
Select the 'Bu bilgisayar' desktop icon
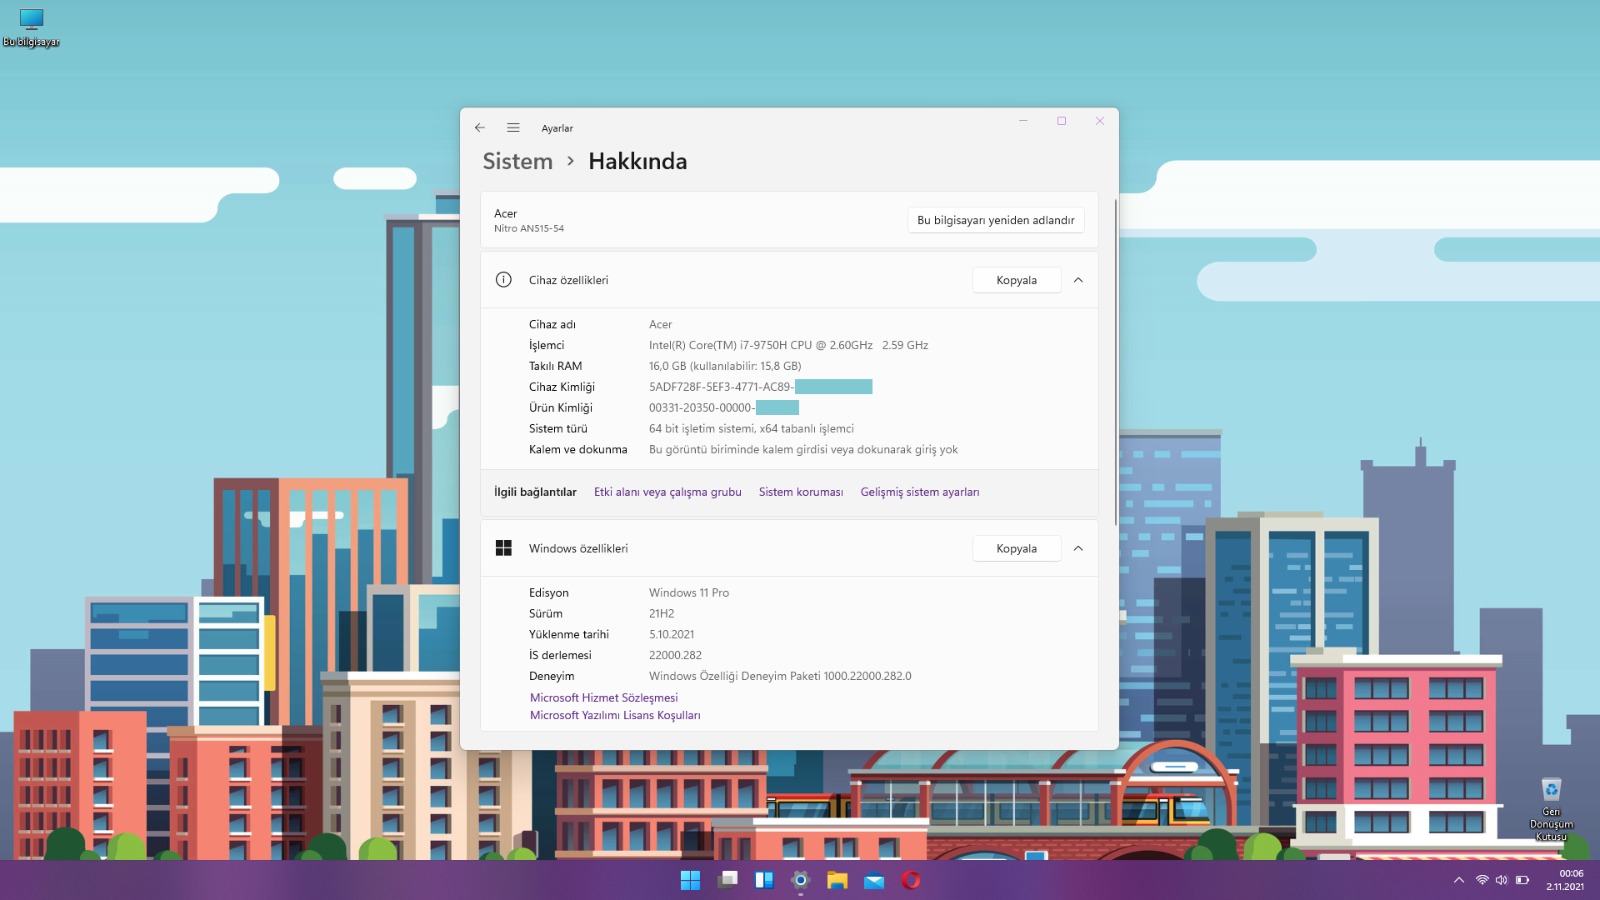pyautogui.click(x=31, y=28)
